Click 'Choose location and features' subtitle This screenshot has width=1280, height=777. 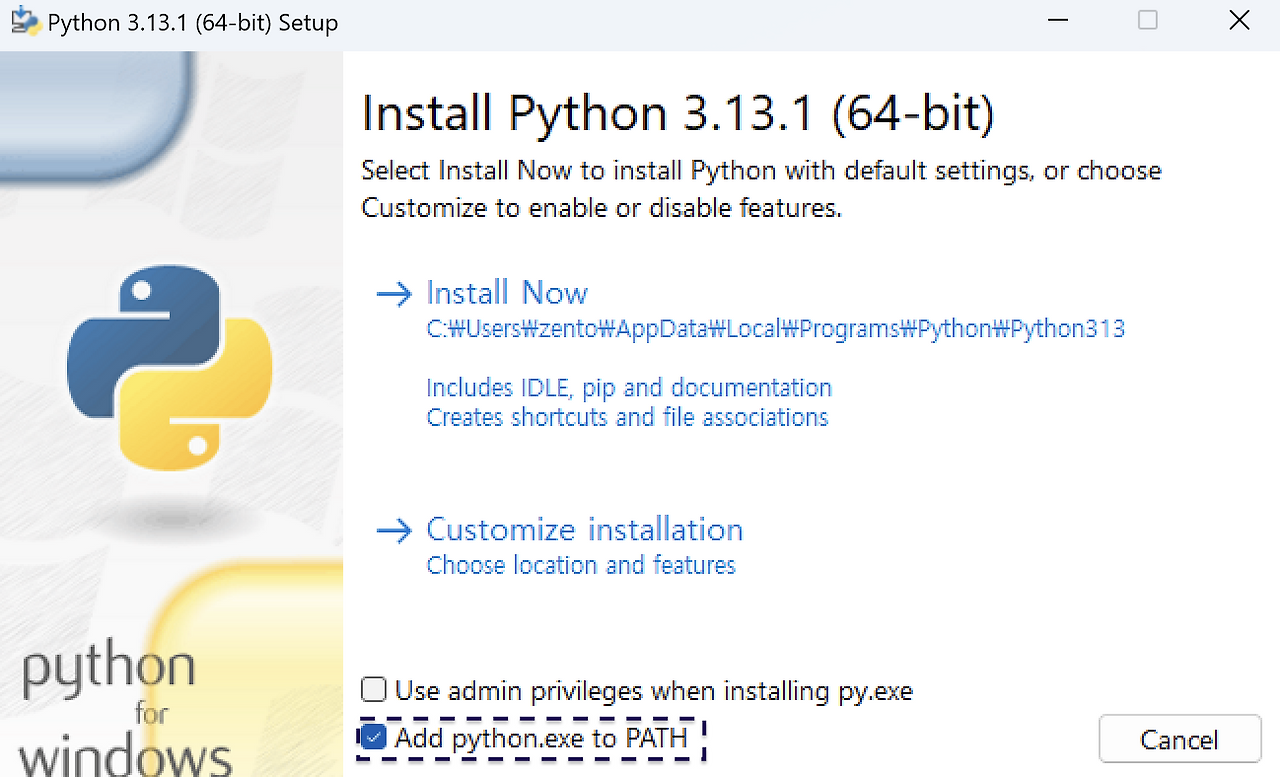pos(581,565)
